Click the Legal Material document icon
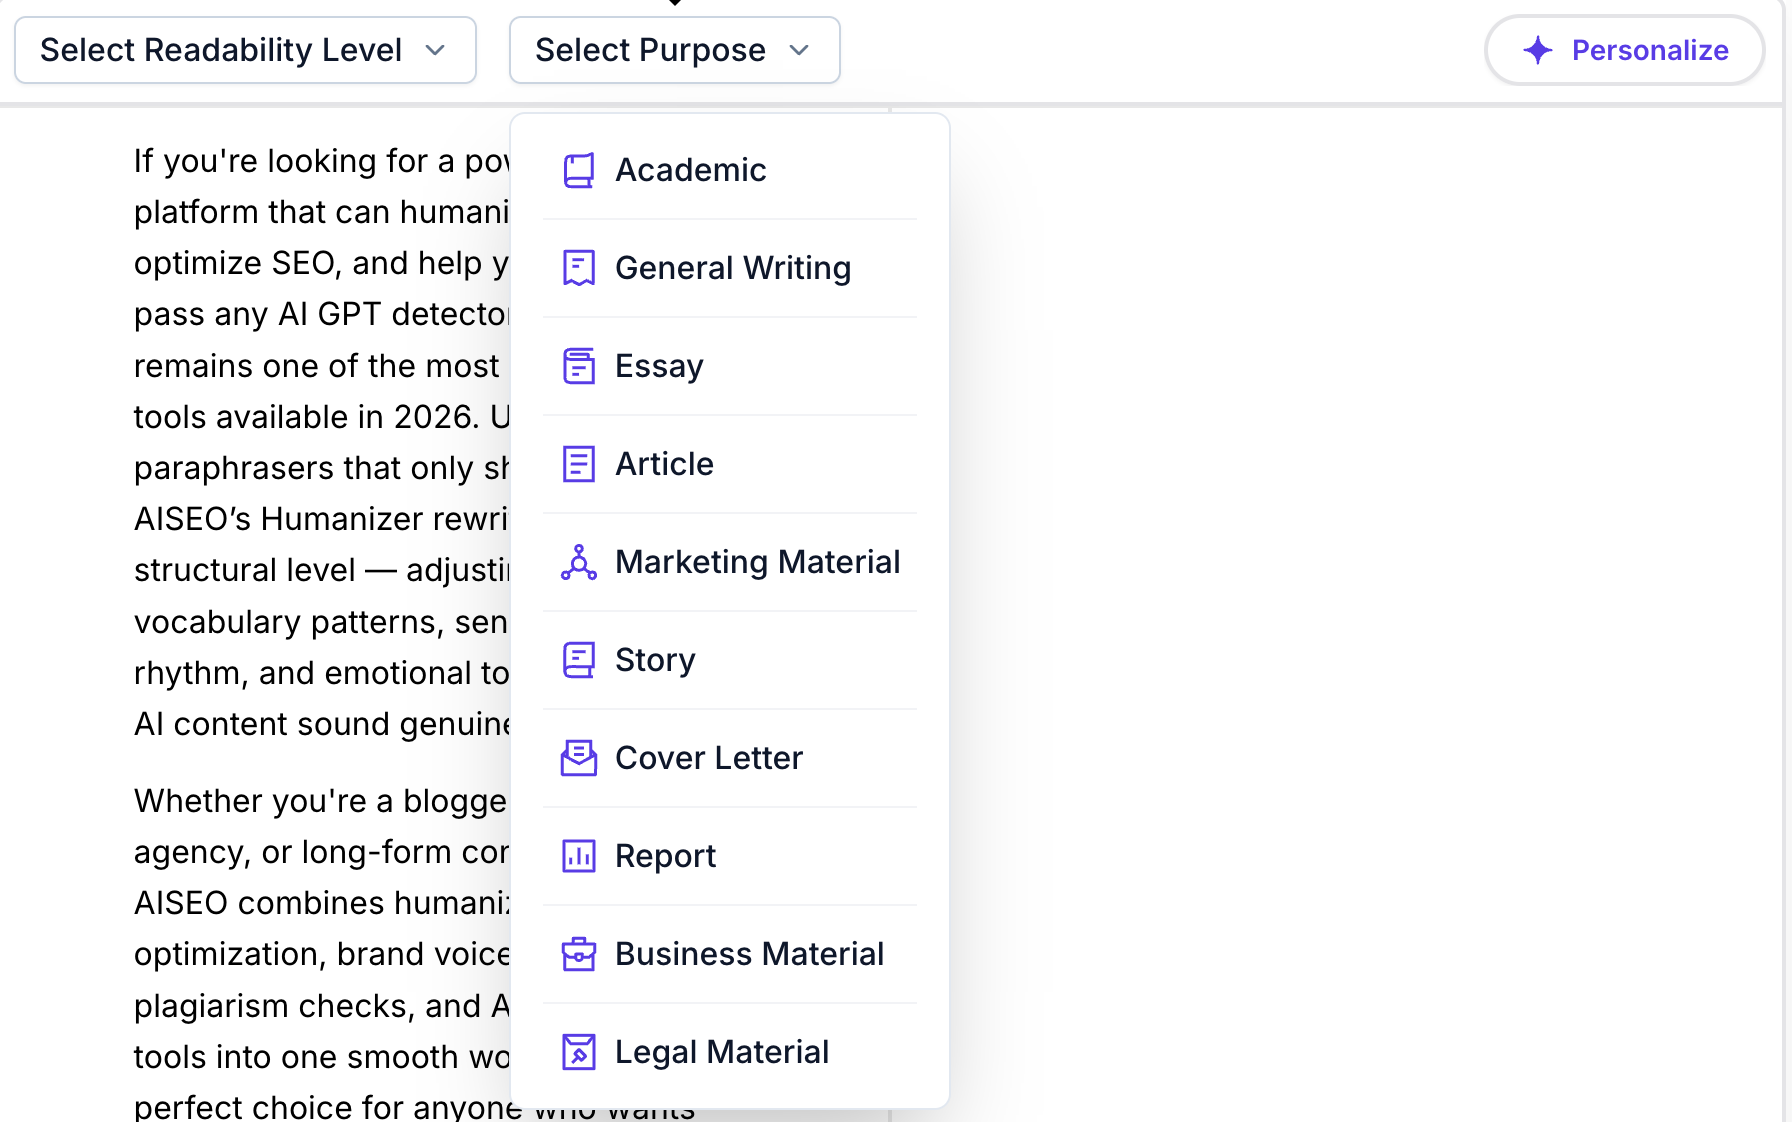Screen dimensions: 1792x1122 click(579, 1052)
